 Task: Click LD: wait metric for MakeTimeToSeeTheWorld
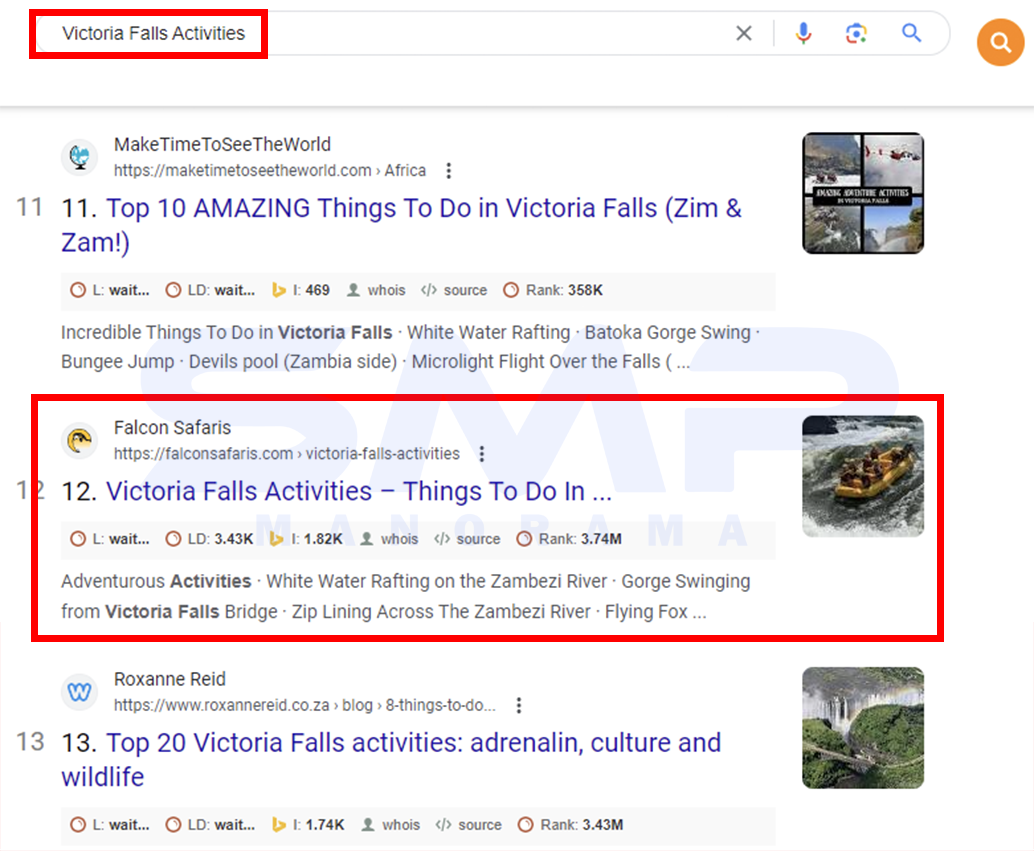[210, 290]
